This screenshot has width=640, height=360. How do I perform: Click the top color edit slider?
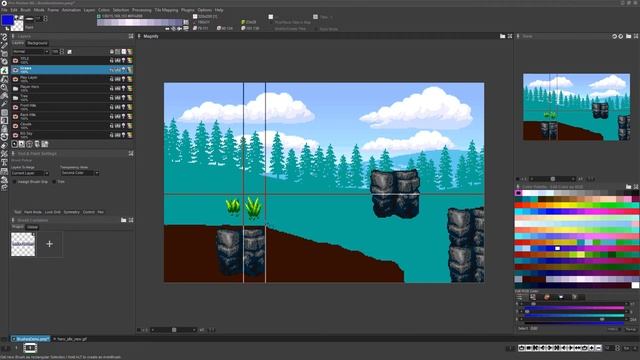point(575,304)
